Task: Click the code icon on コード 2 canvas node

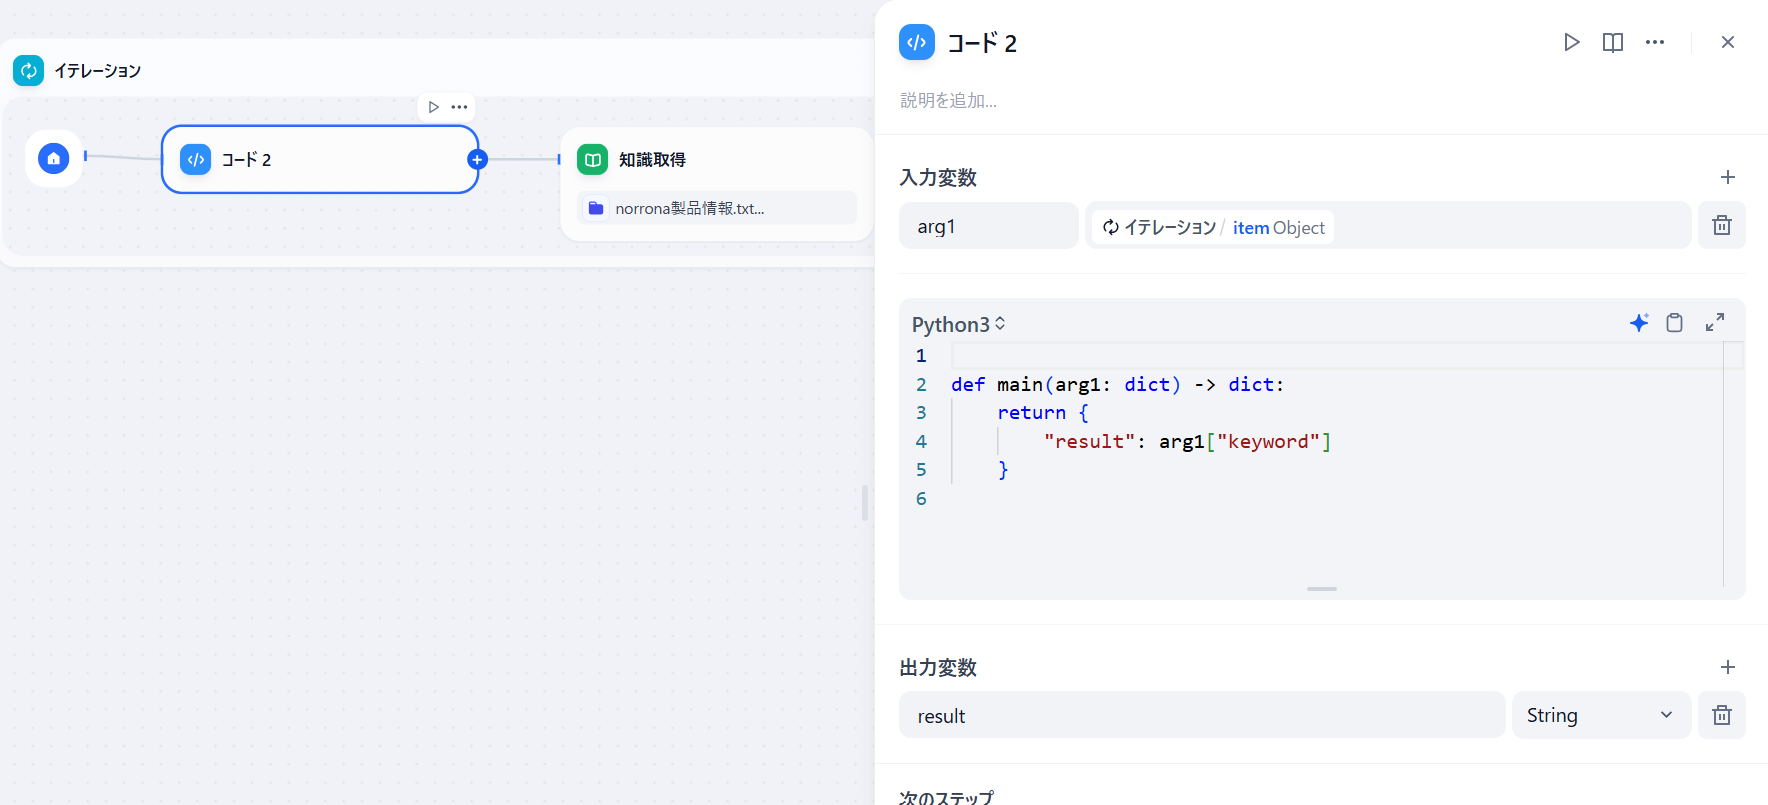Action: point(195,159)
